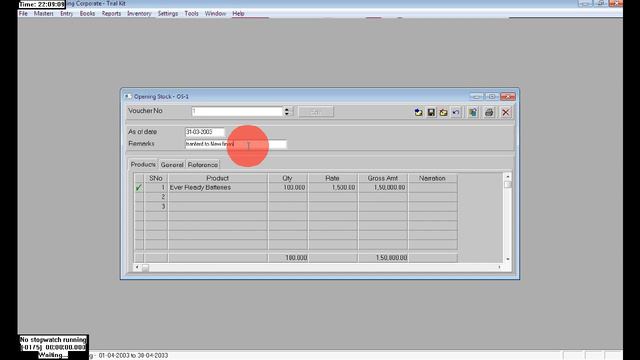Select SNo cell 3 in the grid
The image size is (640, 360).
pyautogui.click(x=156, y=207)
